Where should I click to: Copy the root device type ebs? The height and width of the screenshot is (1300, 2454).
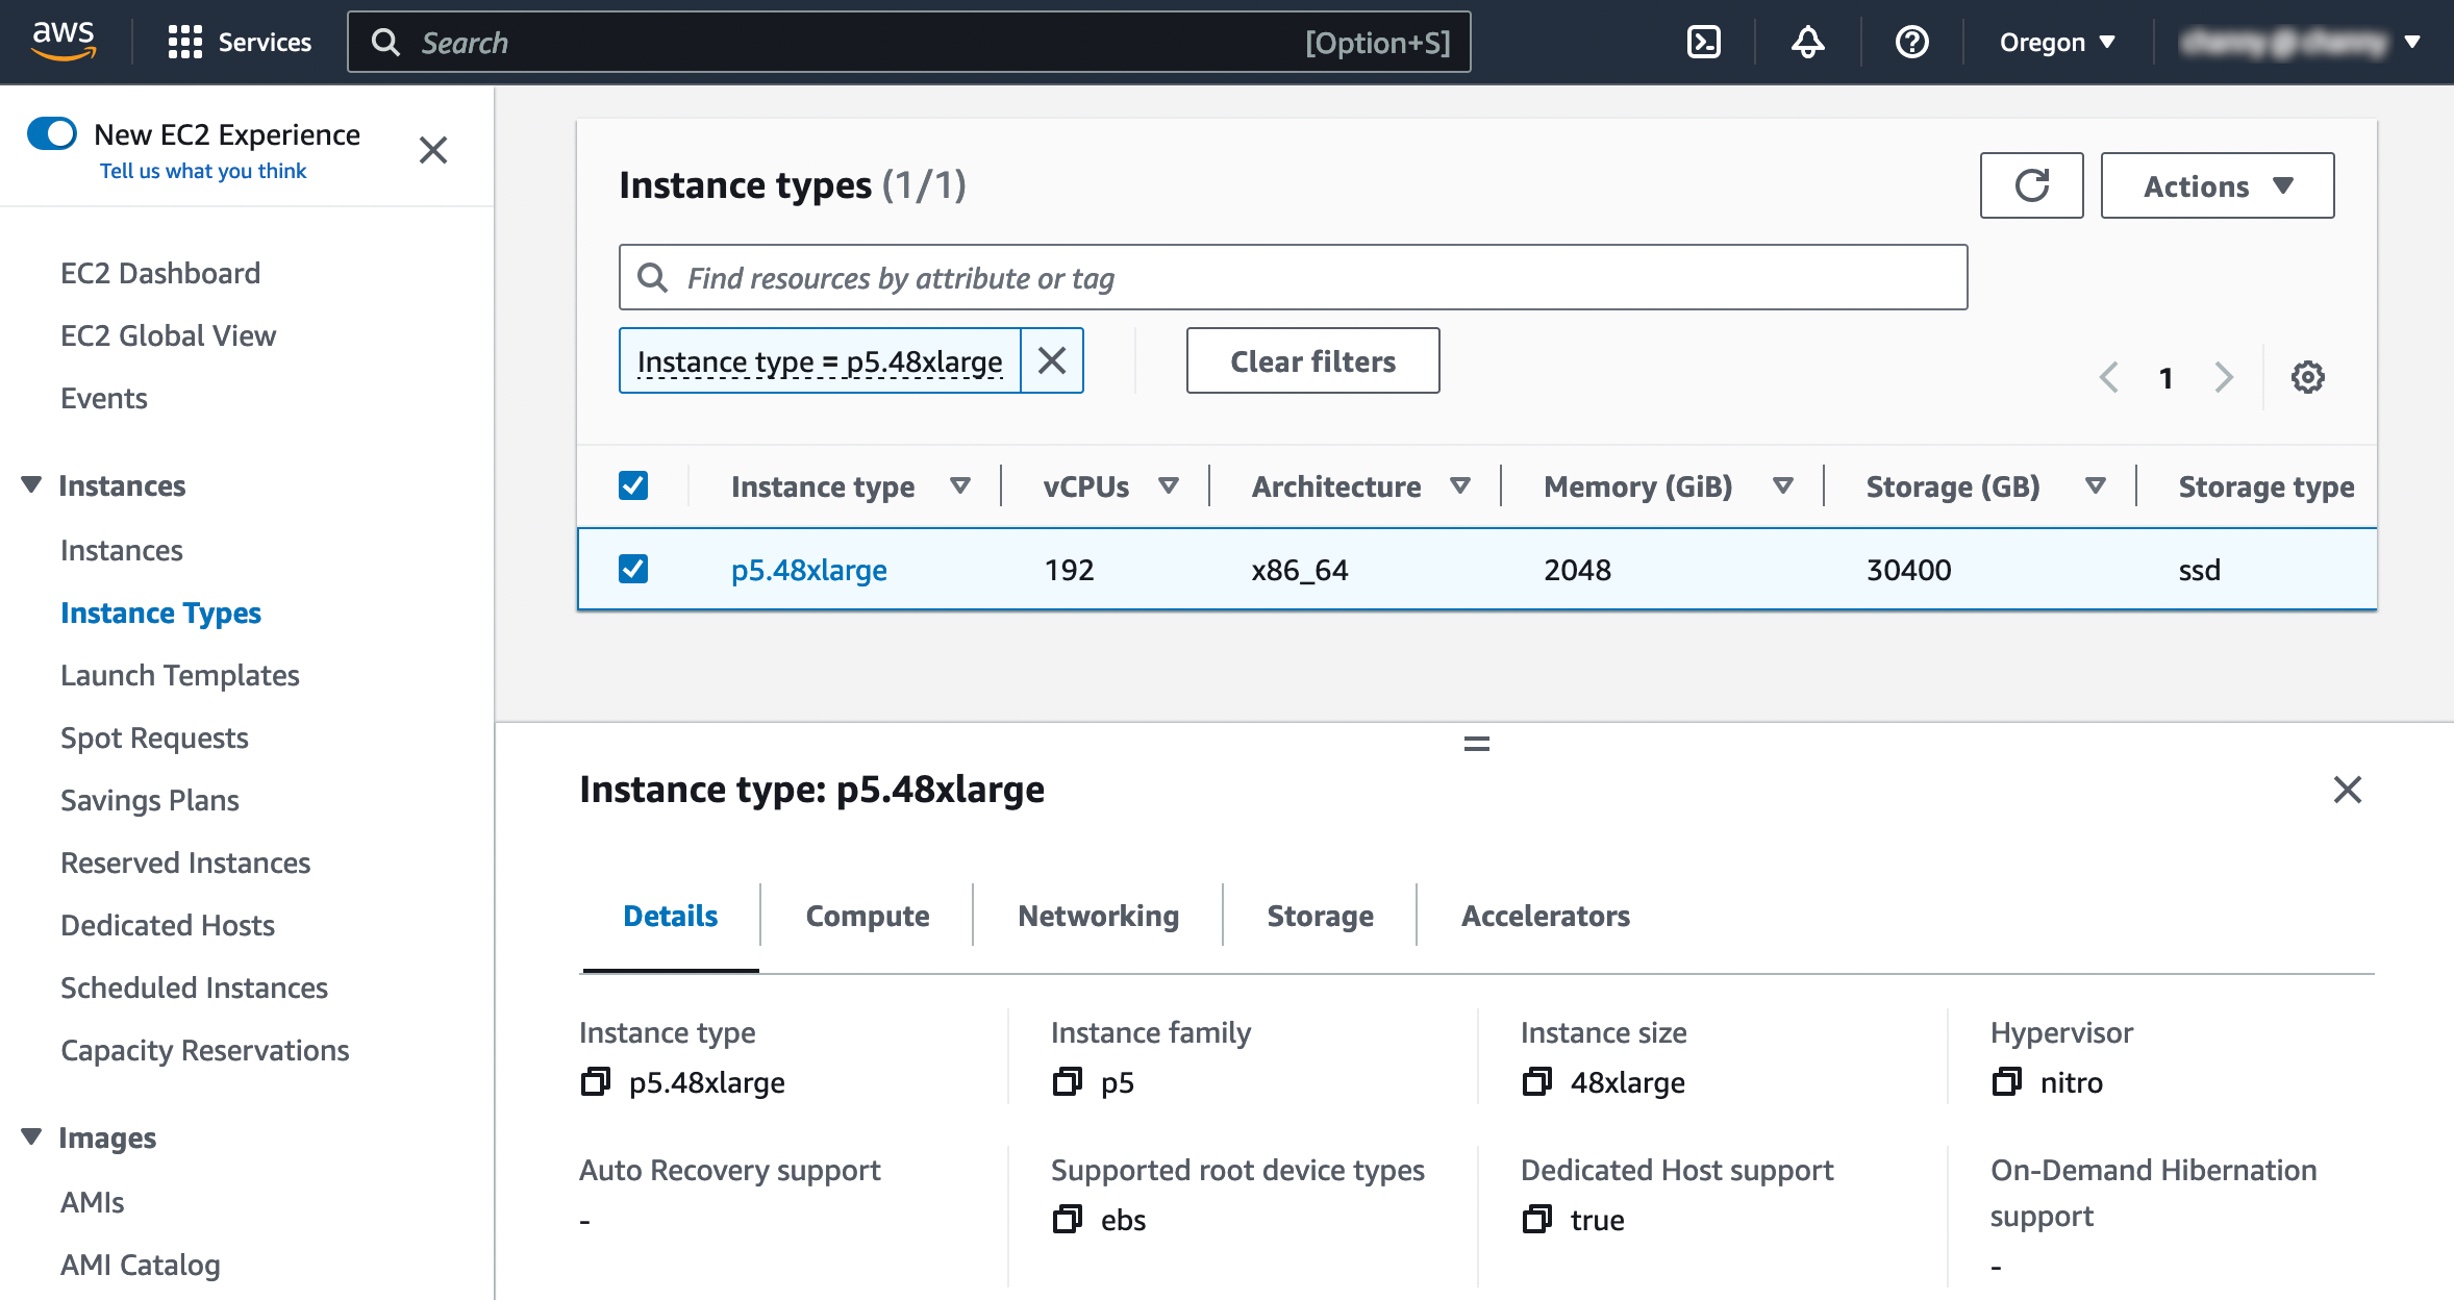coord(1067,1219)
